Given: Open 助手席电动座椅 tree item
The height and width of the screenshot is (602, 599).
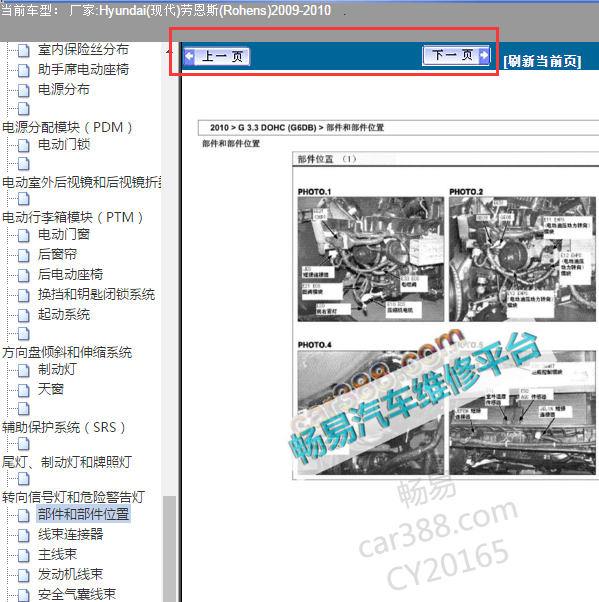Looking at the screenshot, I should pyautogui.click(x=83, y=69).
